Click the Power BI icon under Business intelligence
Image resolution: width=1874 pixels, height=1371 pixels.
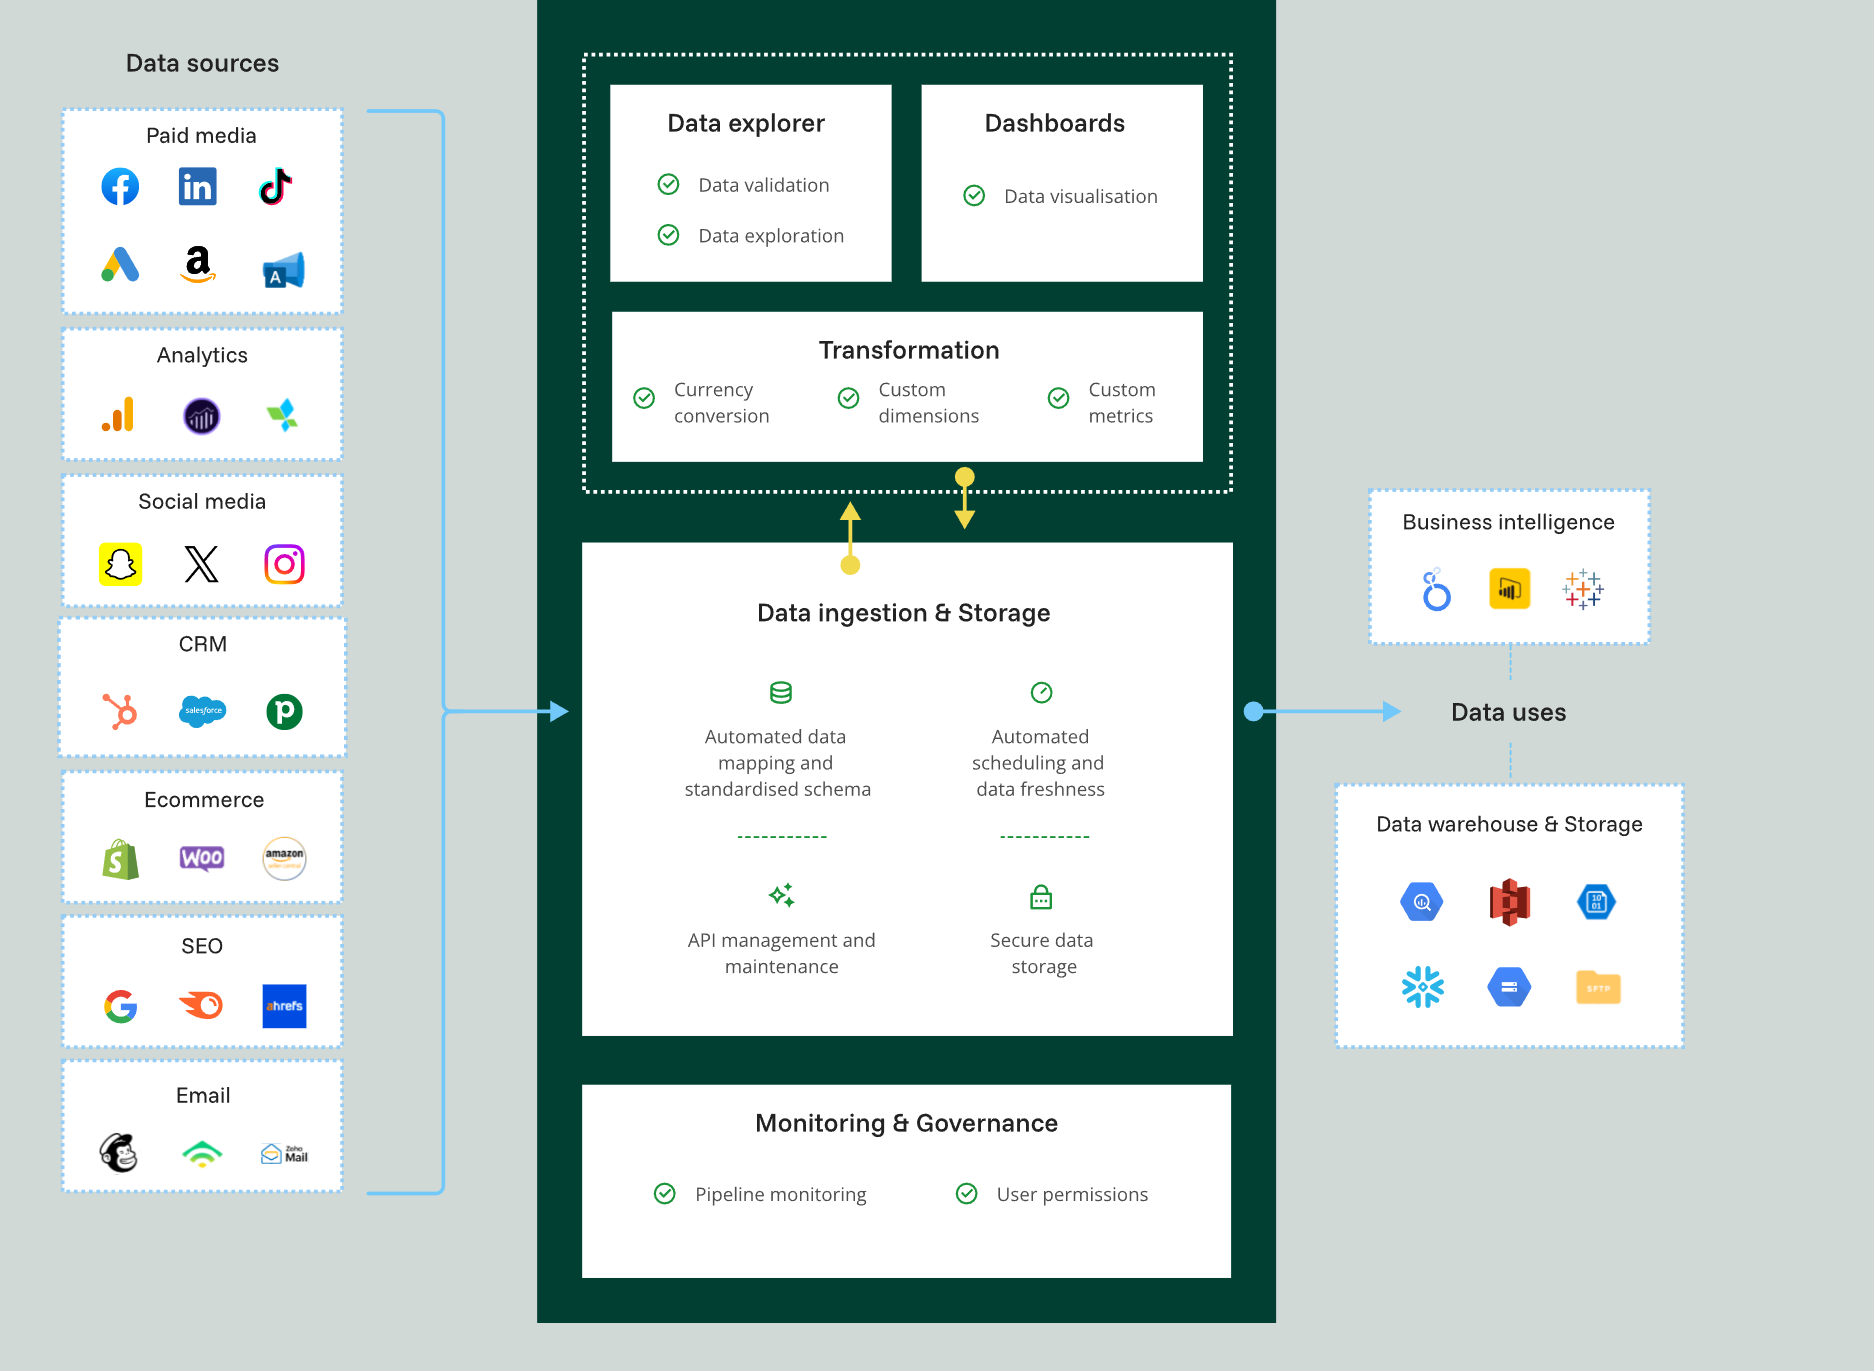coord(1509,589)
